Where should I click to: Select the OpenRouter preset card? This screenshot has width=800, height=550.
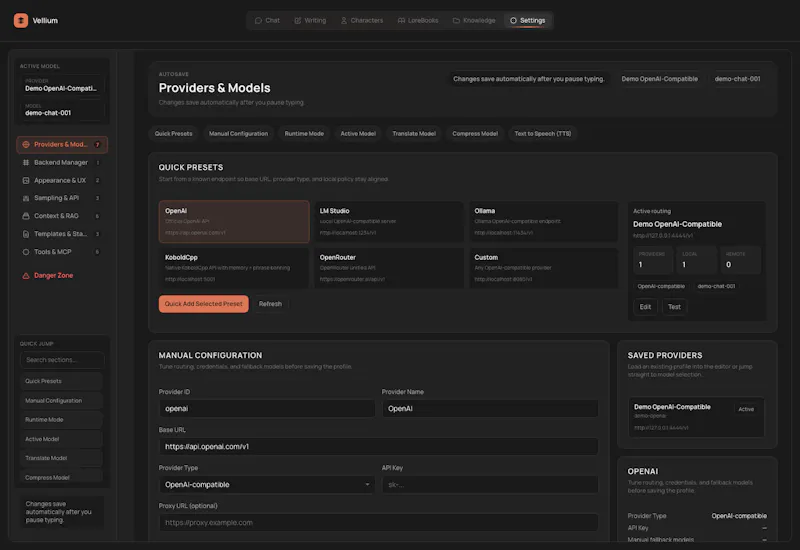[389, 268]
